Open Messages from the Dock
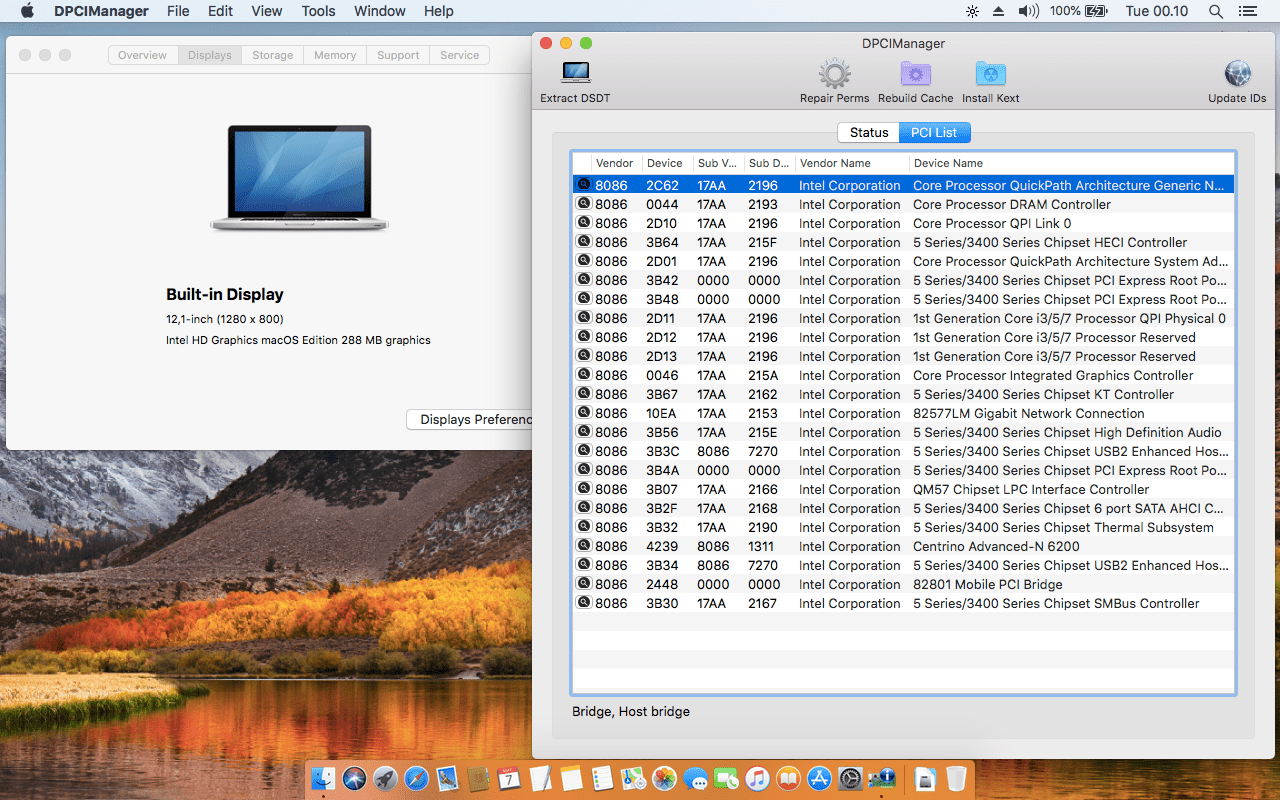Viewport: 1280px width, 800px height. 695,779
